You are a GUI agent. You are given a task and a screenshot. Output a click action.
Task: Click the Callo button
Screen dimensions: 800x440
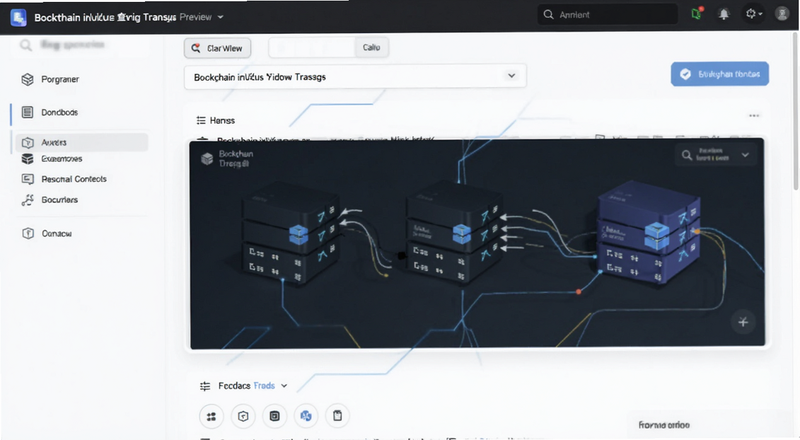pos(371,47)
